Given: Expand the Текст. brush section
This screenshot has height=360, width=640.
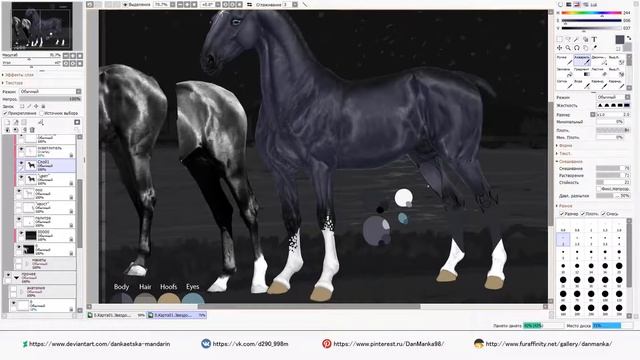Looking at the screenshot, I should tap(564, 153).
